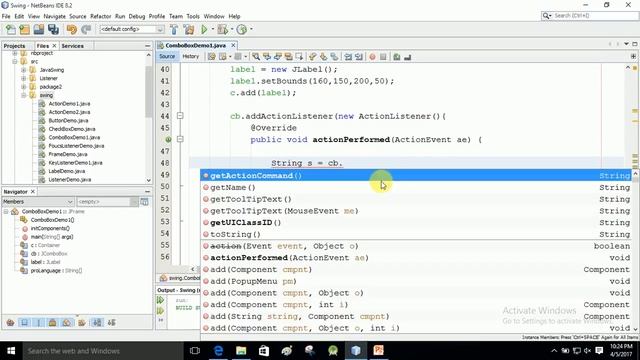Run the project with green play icon
Viewport: 640px width, 360px height.
[204, 29]
